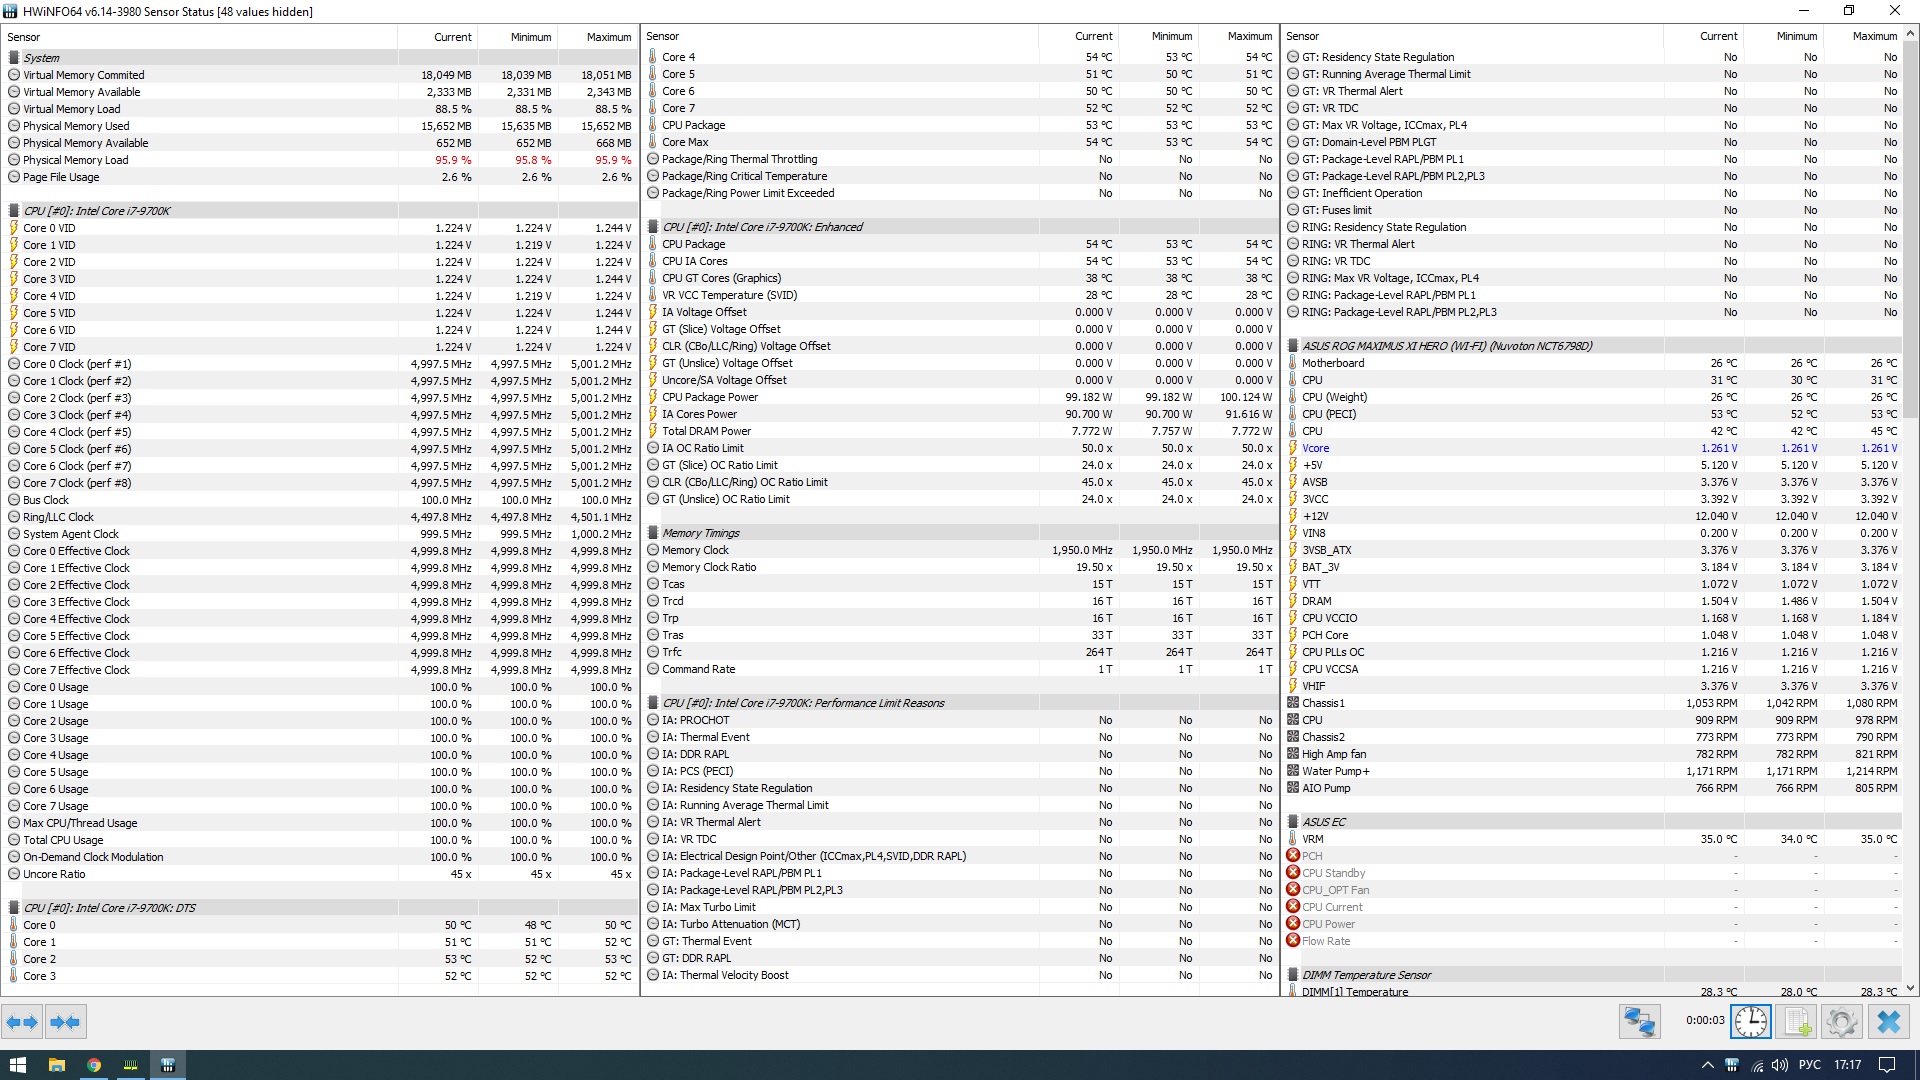This screenshot has width=1920, height=1080.
Task: Close sensor window with the blue X
Action: coord(1888,1022)
